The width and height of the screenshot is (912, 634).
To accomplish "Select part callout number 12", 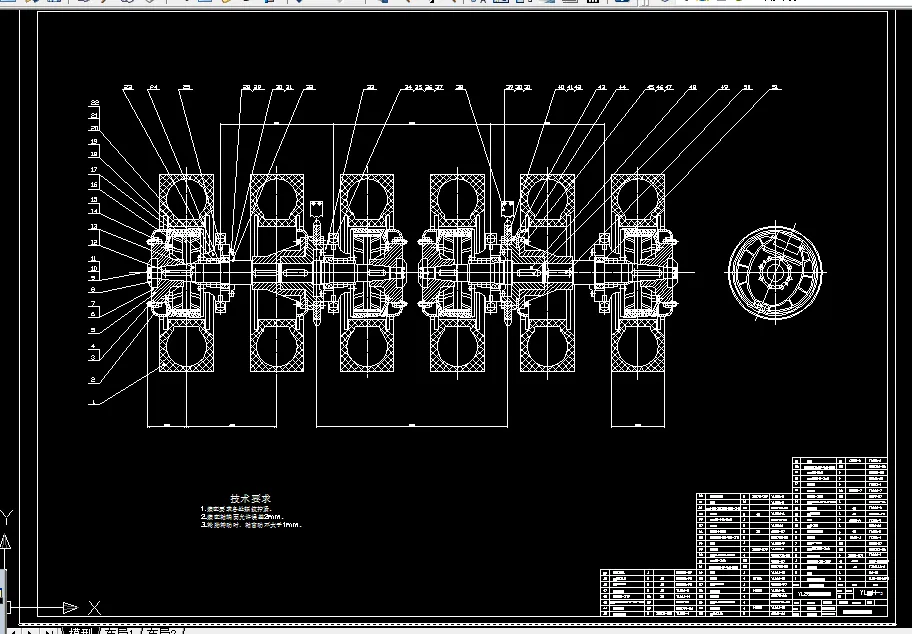I will pos(94,243).
